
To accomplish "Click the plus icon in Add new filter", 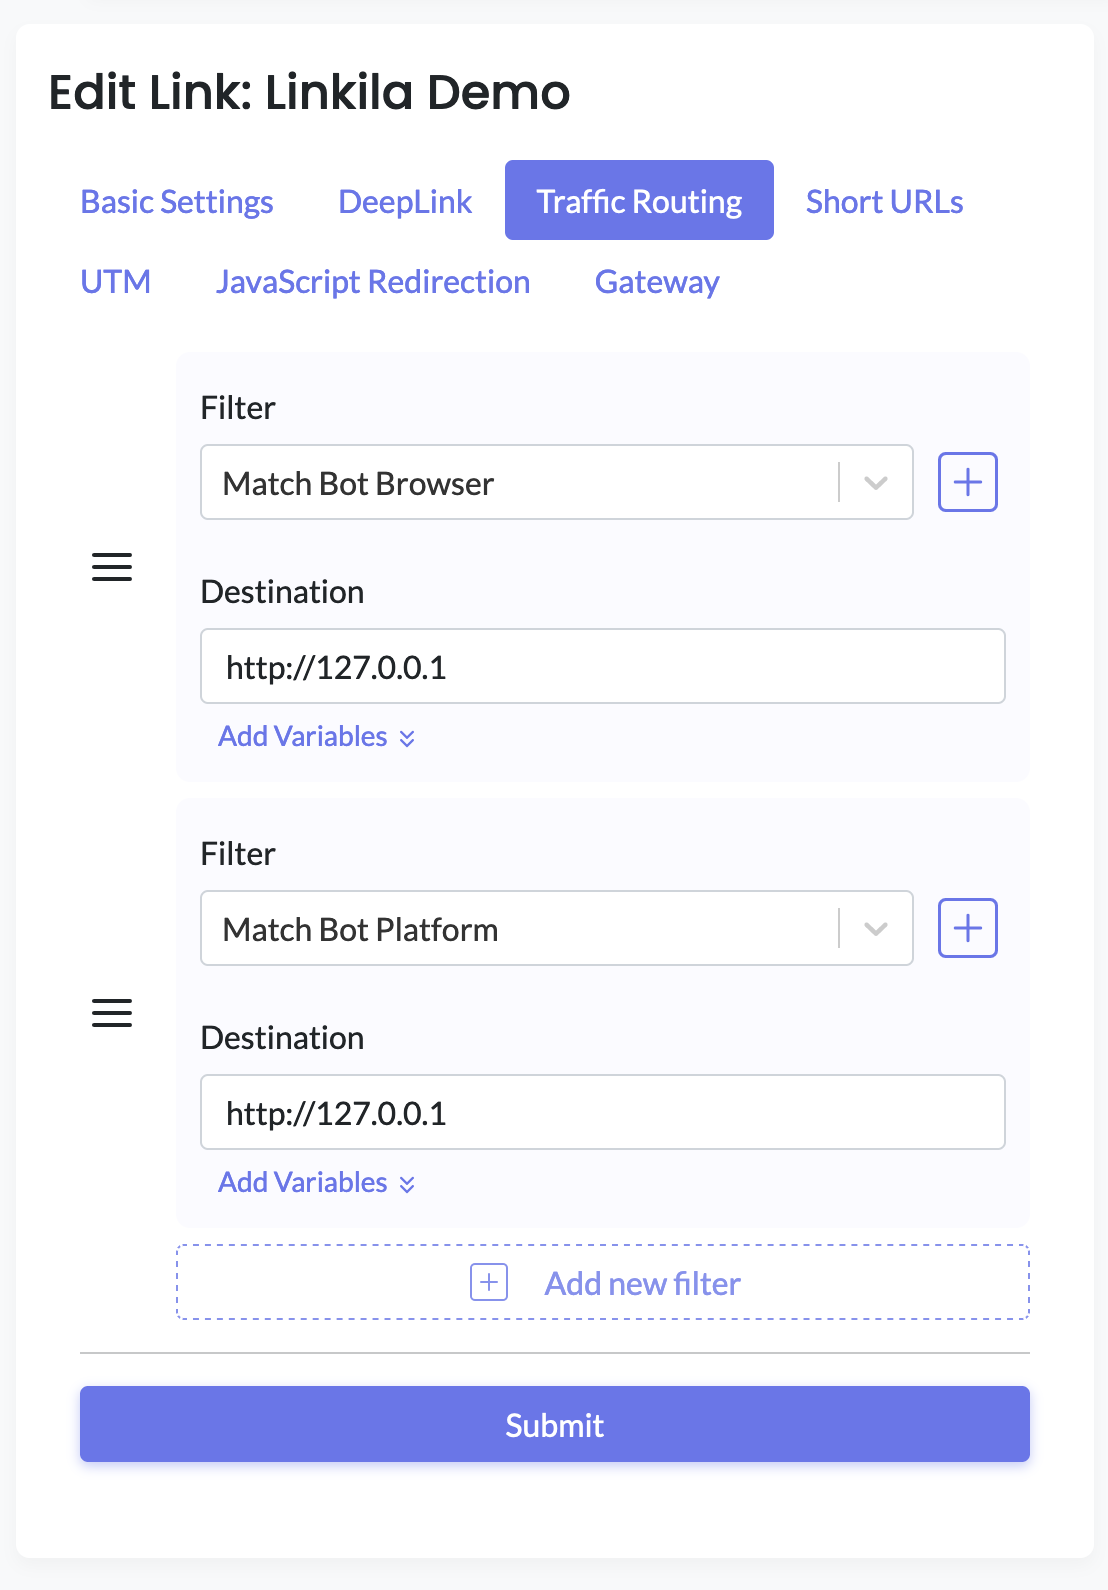I will (x=489, y=1282).
